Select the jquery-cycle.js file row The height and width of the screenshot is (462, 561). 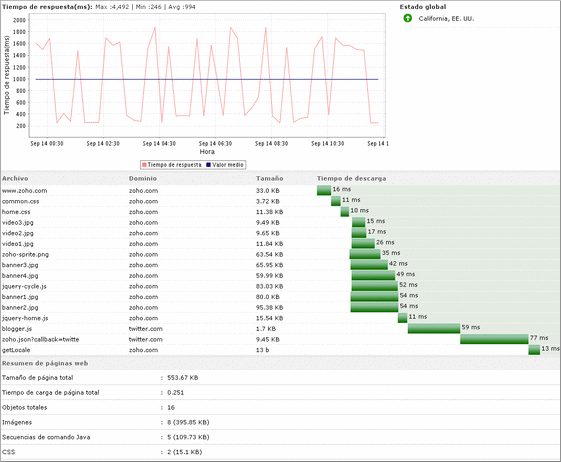[x=280, y=286]
